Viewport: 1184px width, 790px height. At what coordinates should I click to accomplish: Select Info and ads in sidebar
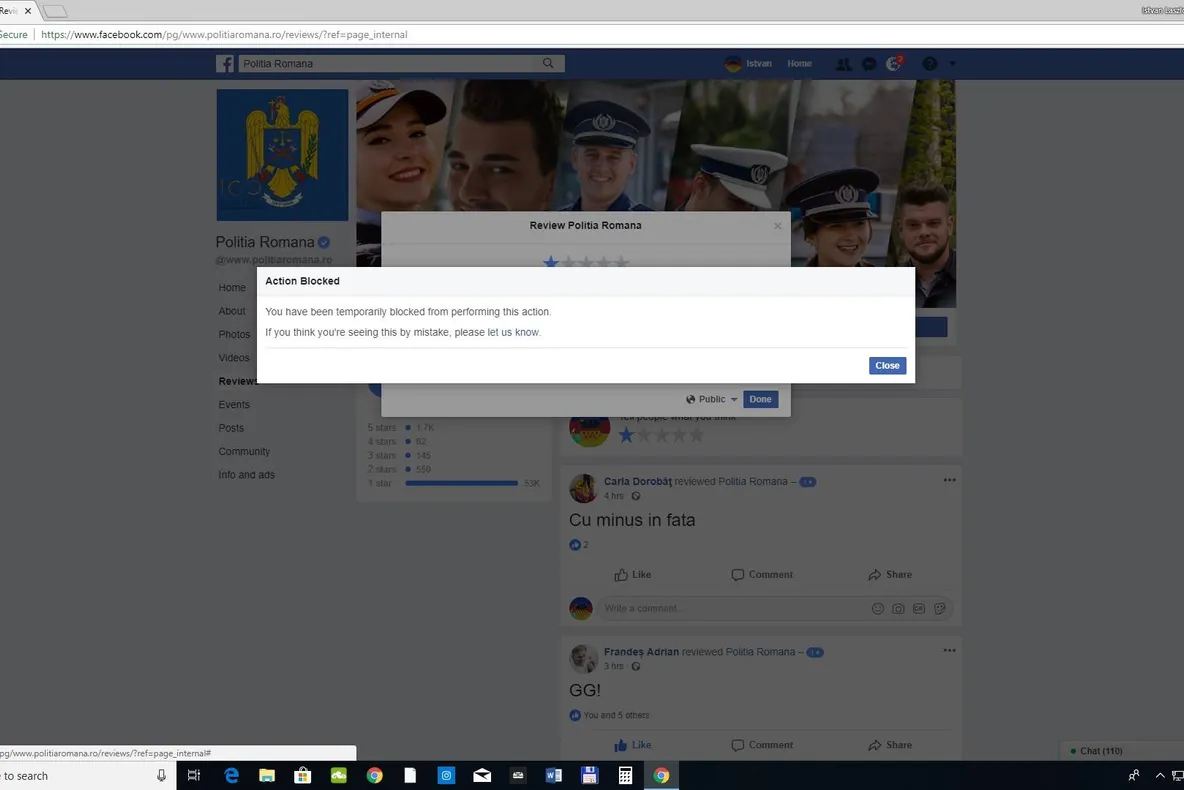click(x=246, y=475)
